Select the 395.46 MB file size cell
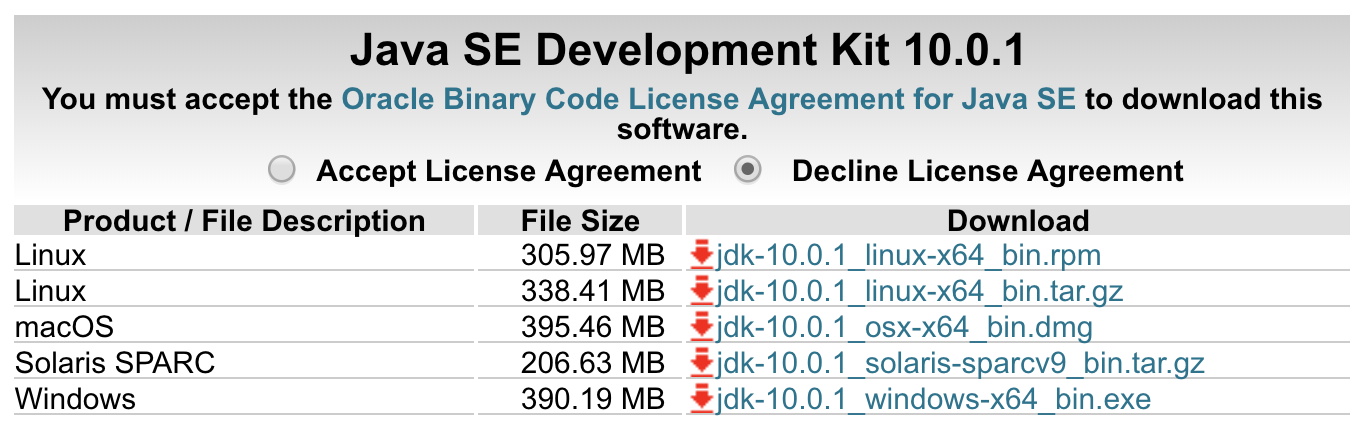Image resolution: width=1362 pixels, height=426 pixels. [x=580, y=328]
